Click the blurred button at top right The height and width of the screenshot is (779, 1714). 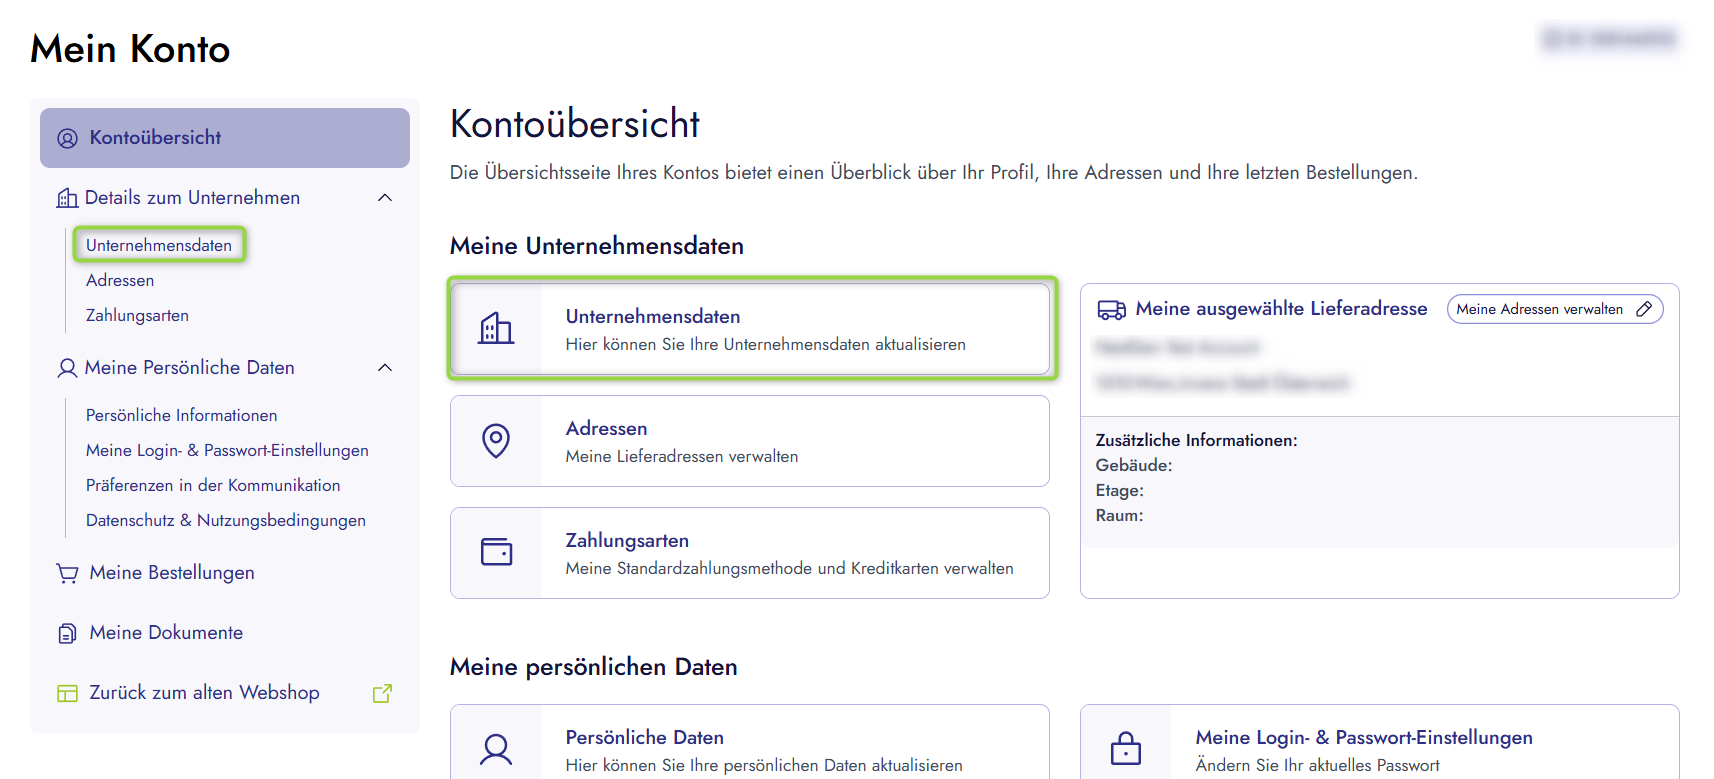click(1609, 39)
